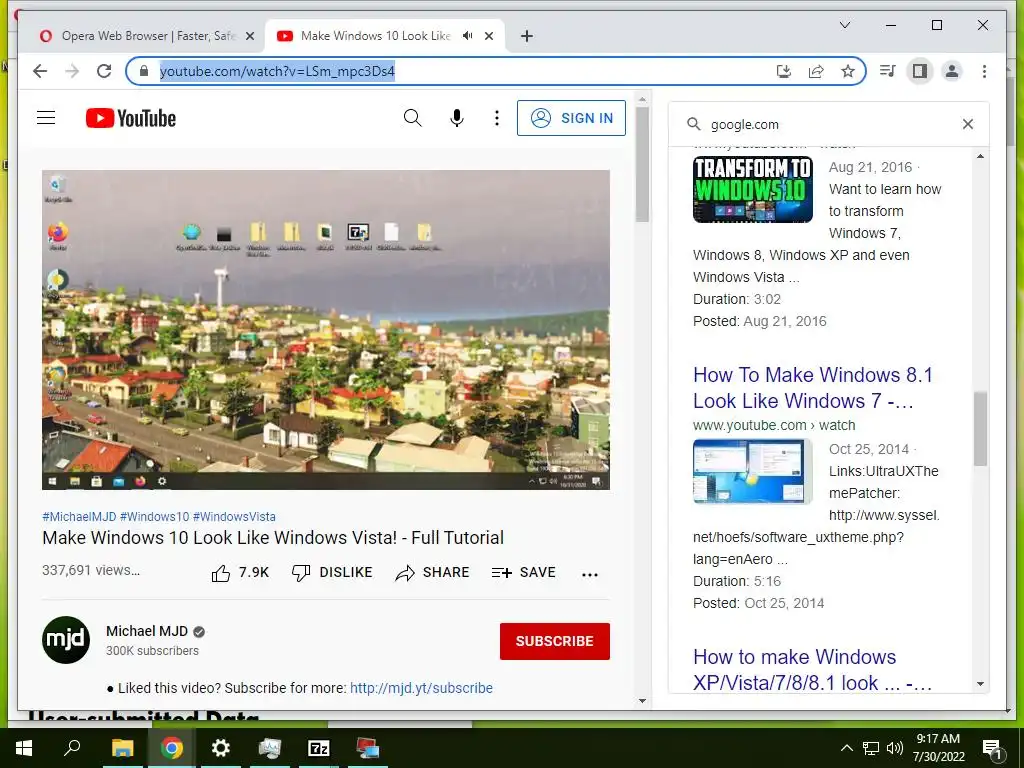Expand the tab search dropdown
Viewport: 1024px width, 768px height.
[x=844, y=25]
